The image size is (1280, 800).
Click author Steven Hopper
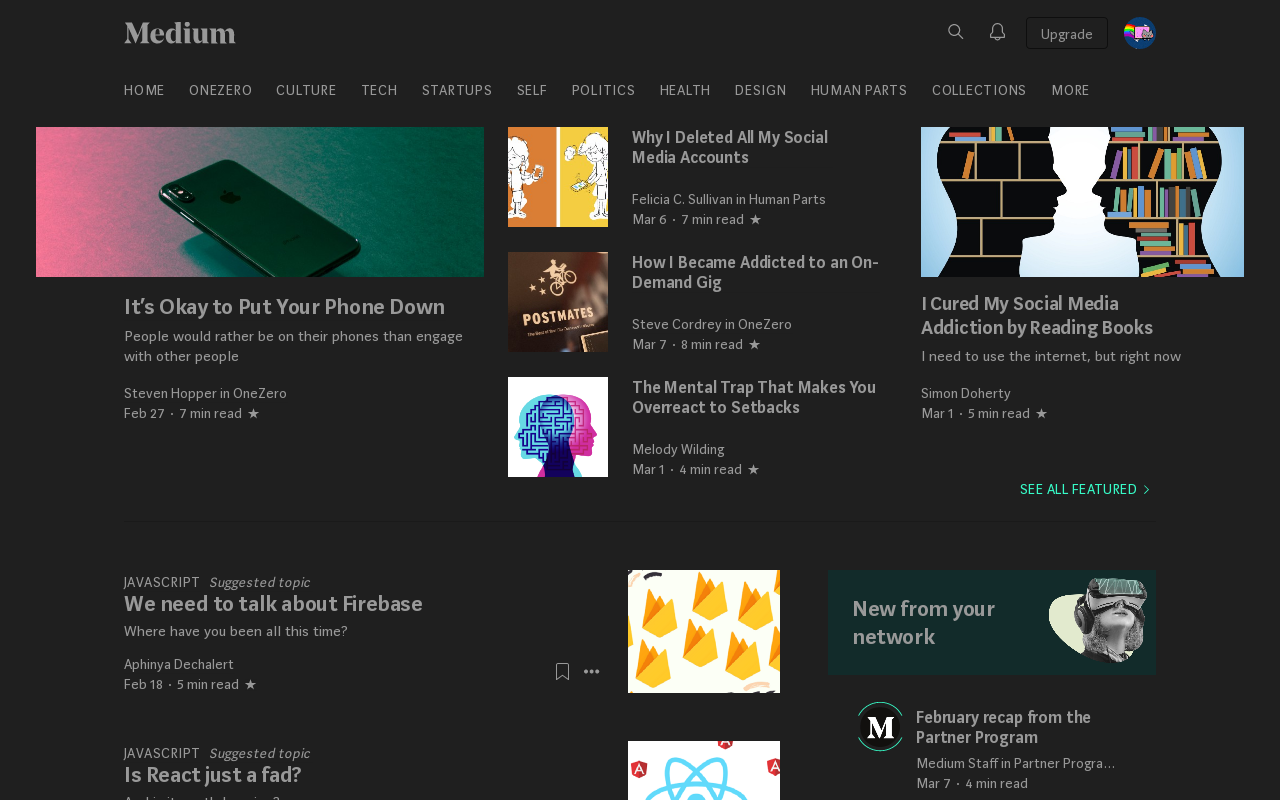pos(170,393)
